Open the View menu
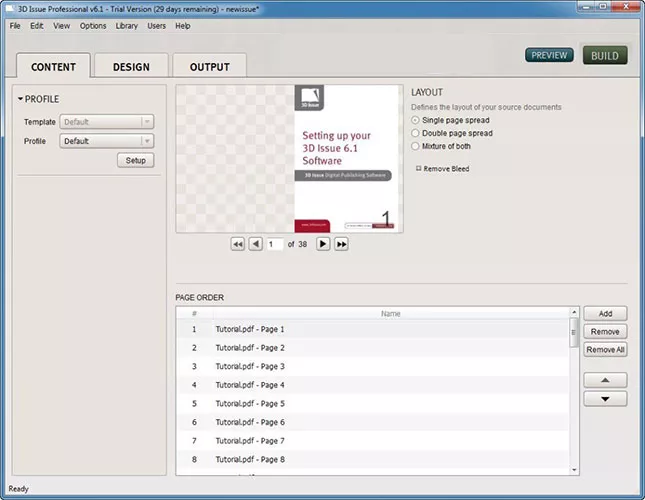The height and width of the screenshot is (500, 645). pos(61,26)
